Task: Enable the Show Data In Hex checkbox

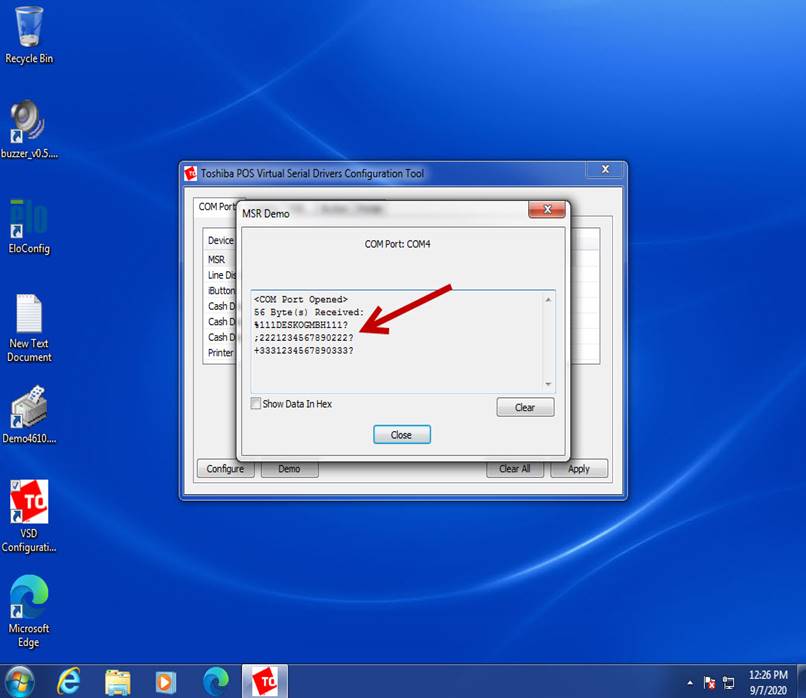Action: (256, 404)
